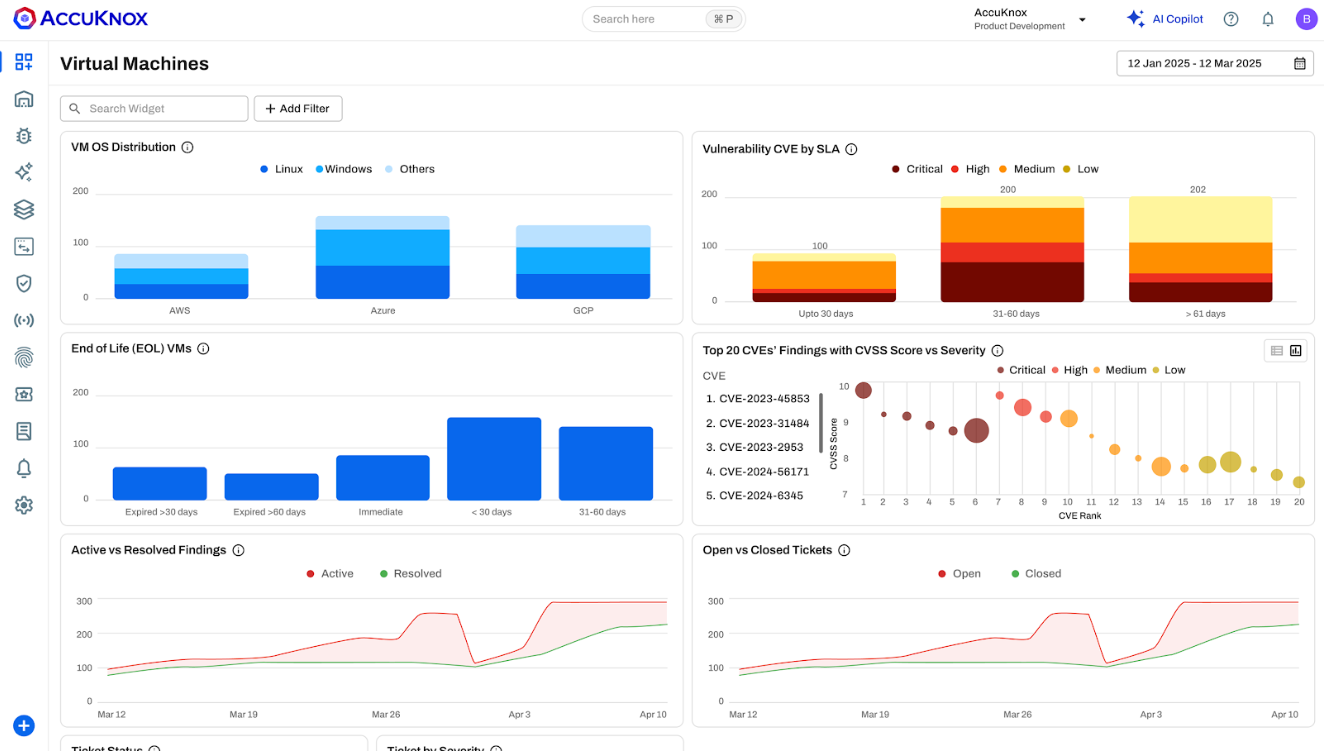Select CVE-2023-45853 in the CVE list

[763, 398]
